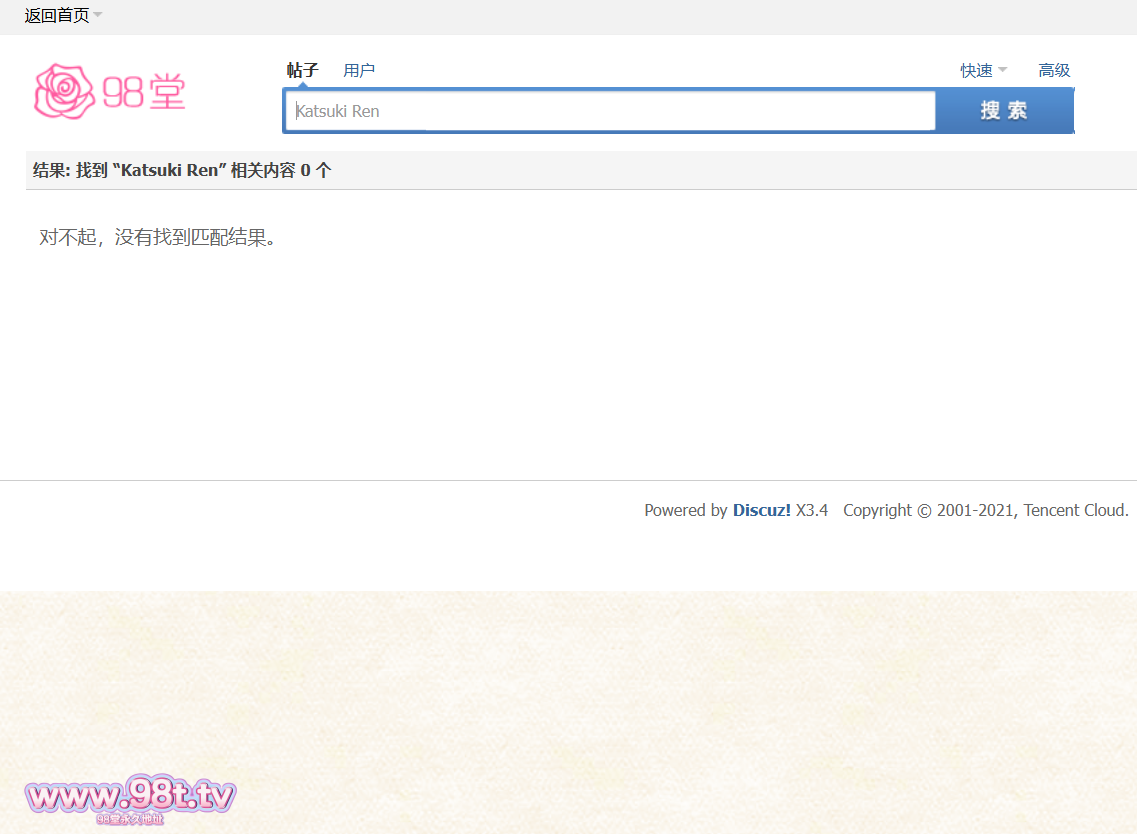Screen dimensions: 1137x834
Task: Click the quoted “Katsuki Ren” in results header
Action: click(169, 170)
